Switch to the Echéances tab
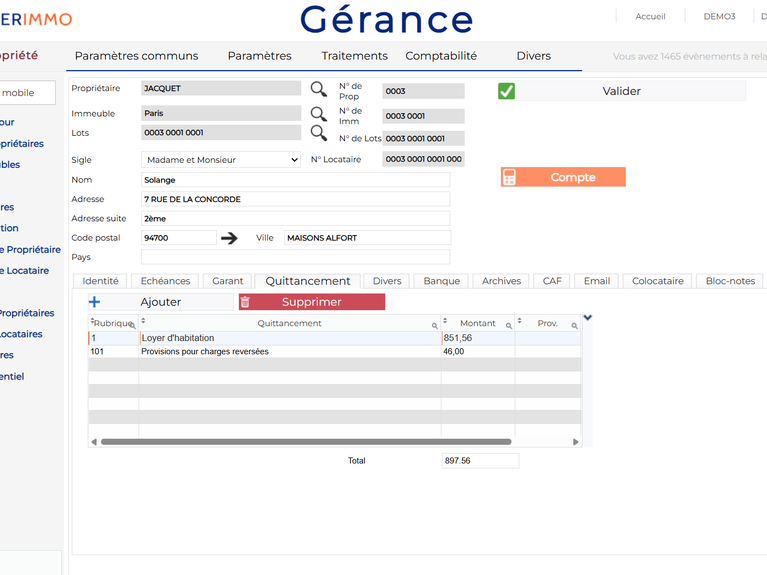The height and width of the screenshot is (575, 767). click(165, 281)
